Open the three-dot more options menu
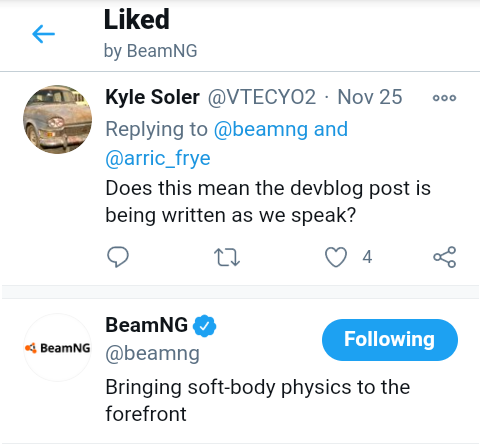Screen dimensions: 480x446 (444, 98)
